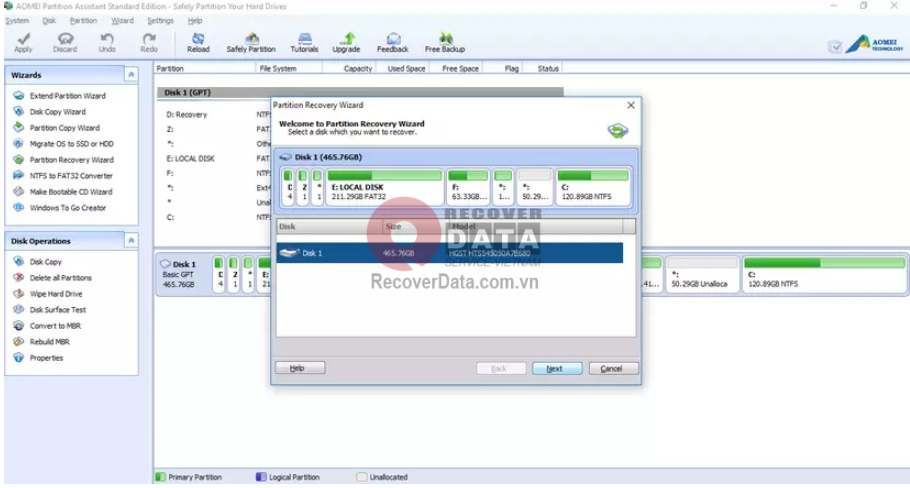Launch Make Bootable CD Wizard
Viewport: 910px width, 488px height.
click(x=71, y=191)
